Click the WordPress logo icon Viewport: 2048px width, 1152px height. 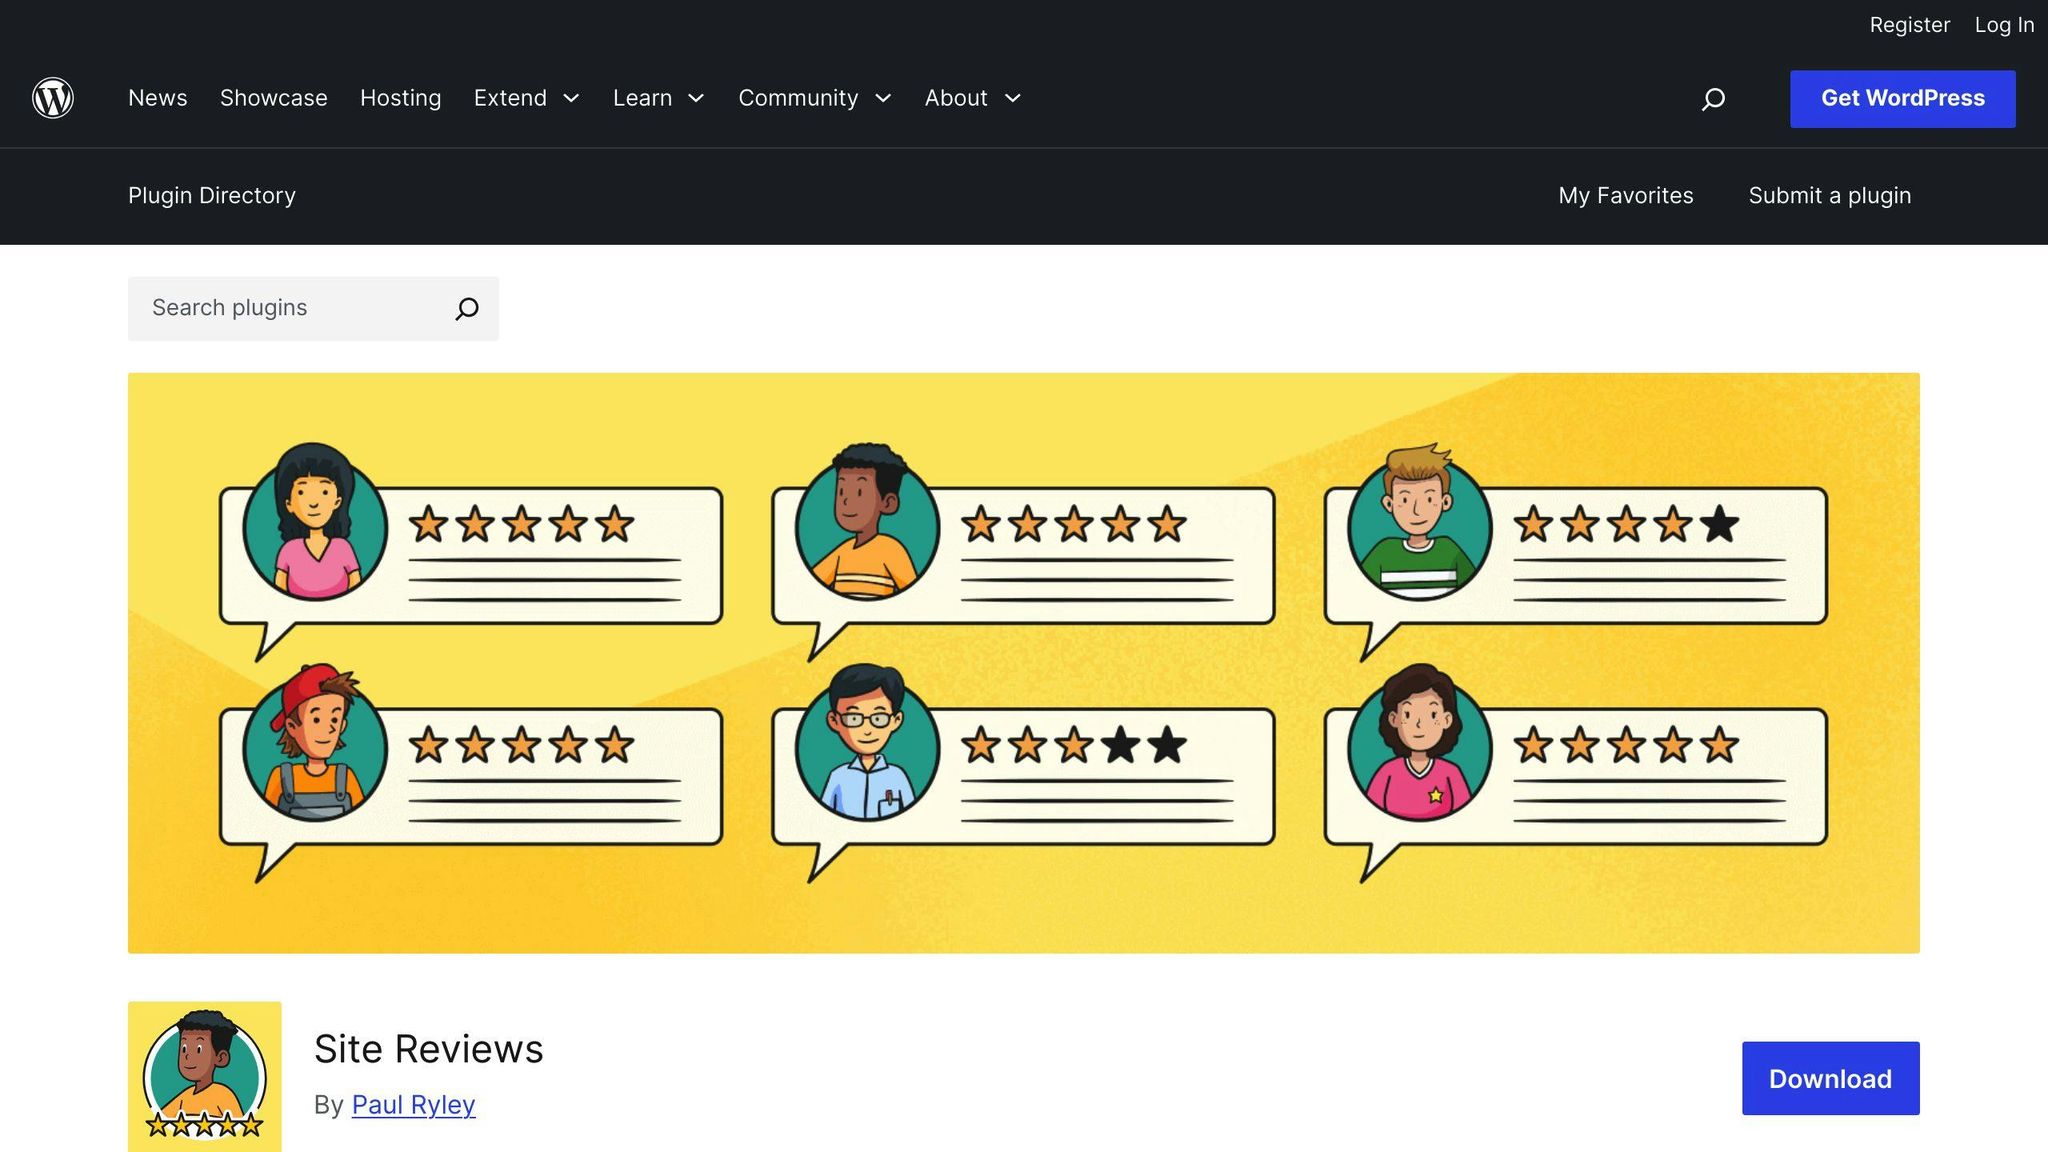tap(53, 98)
